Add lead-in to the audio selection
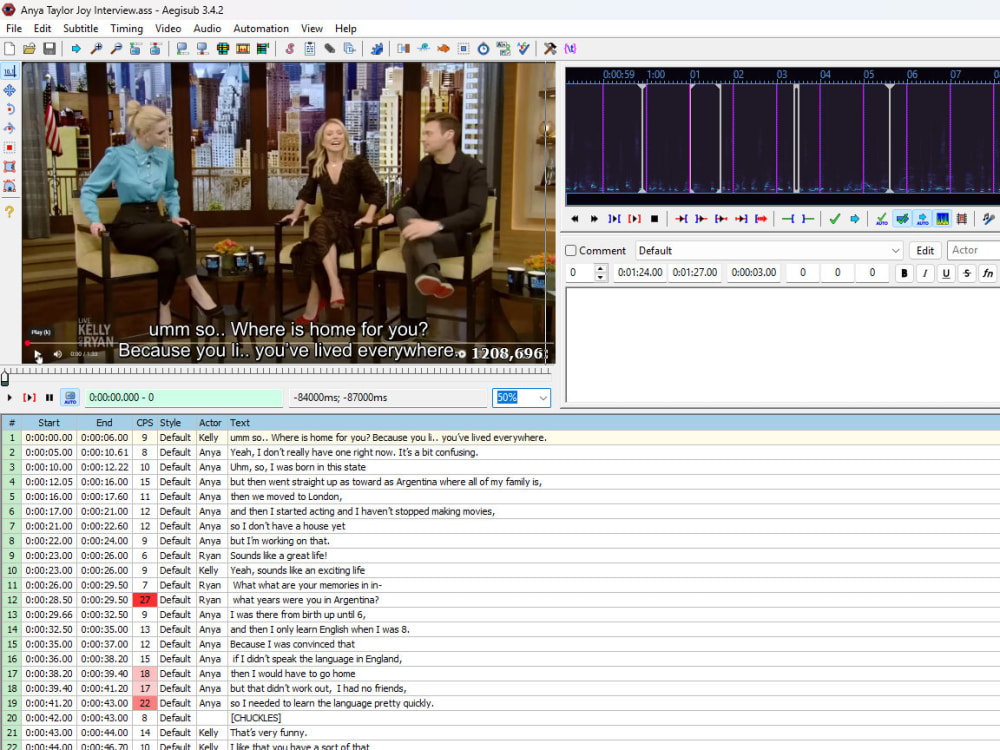The width and height of the screenshot is (1000, 750). click(x=788, y=219)
